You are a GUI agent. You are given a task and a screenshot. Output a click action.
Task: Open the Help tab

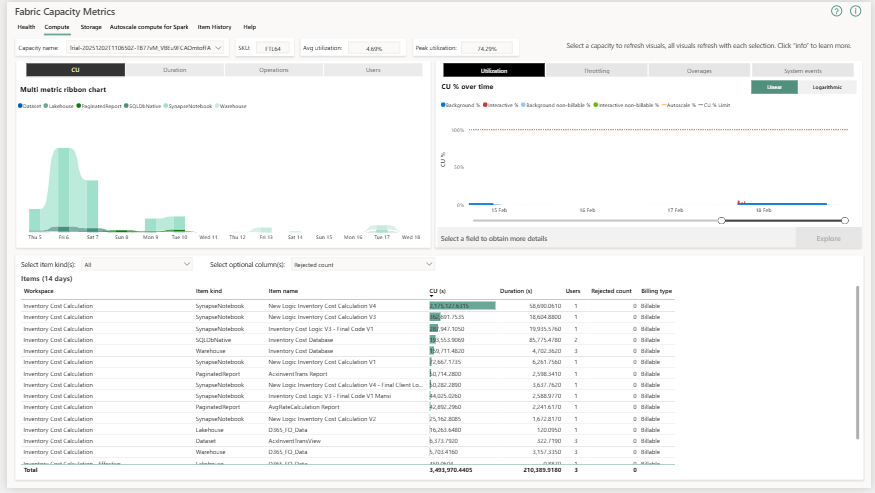click(x=249, y=27)
